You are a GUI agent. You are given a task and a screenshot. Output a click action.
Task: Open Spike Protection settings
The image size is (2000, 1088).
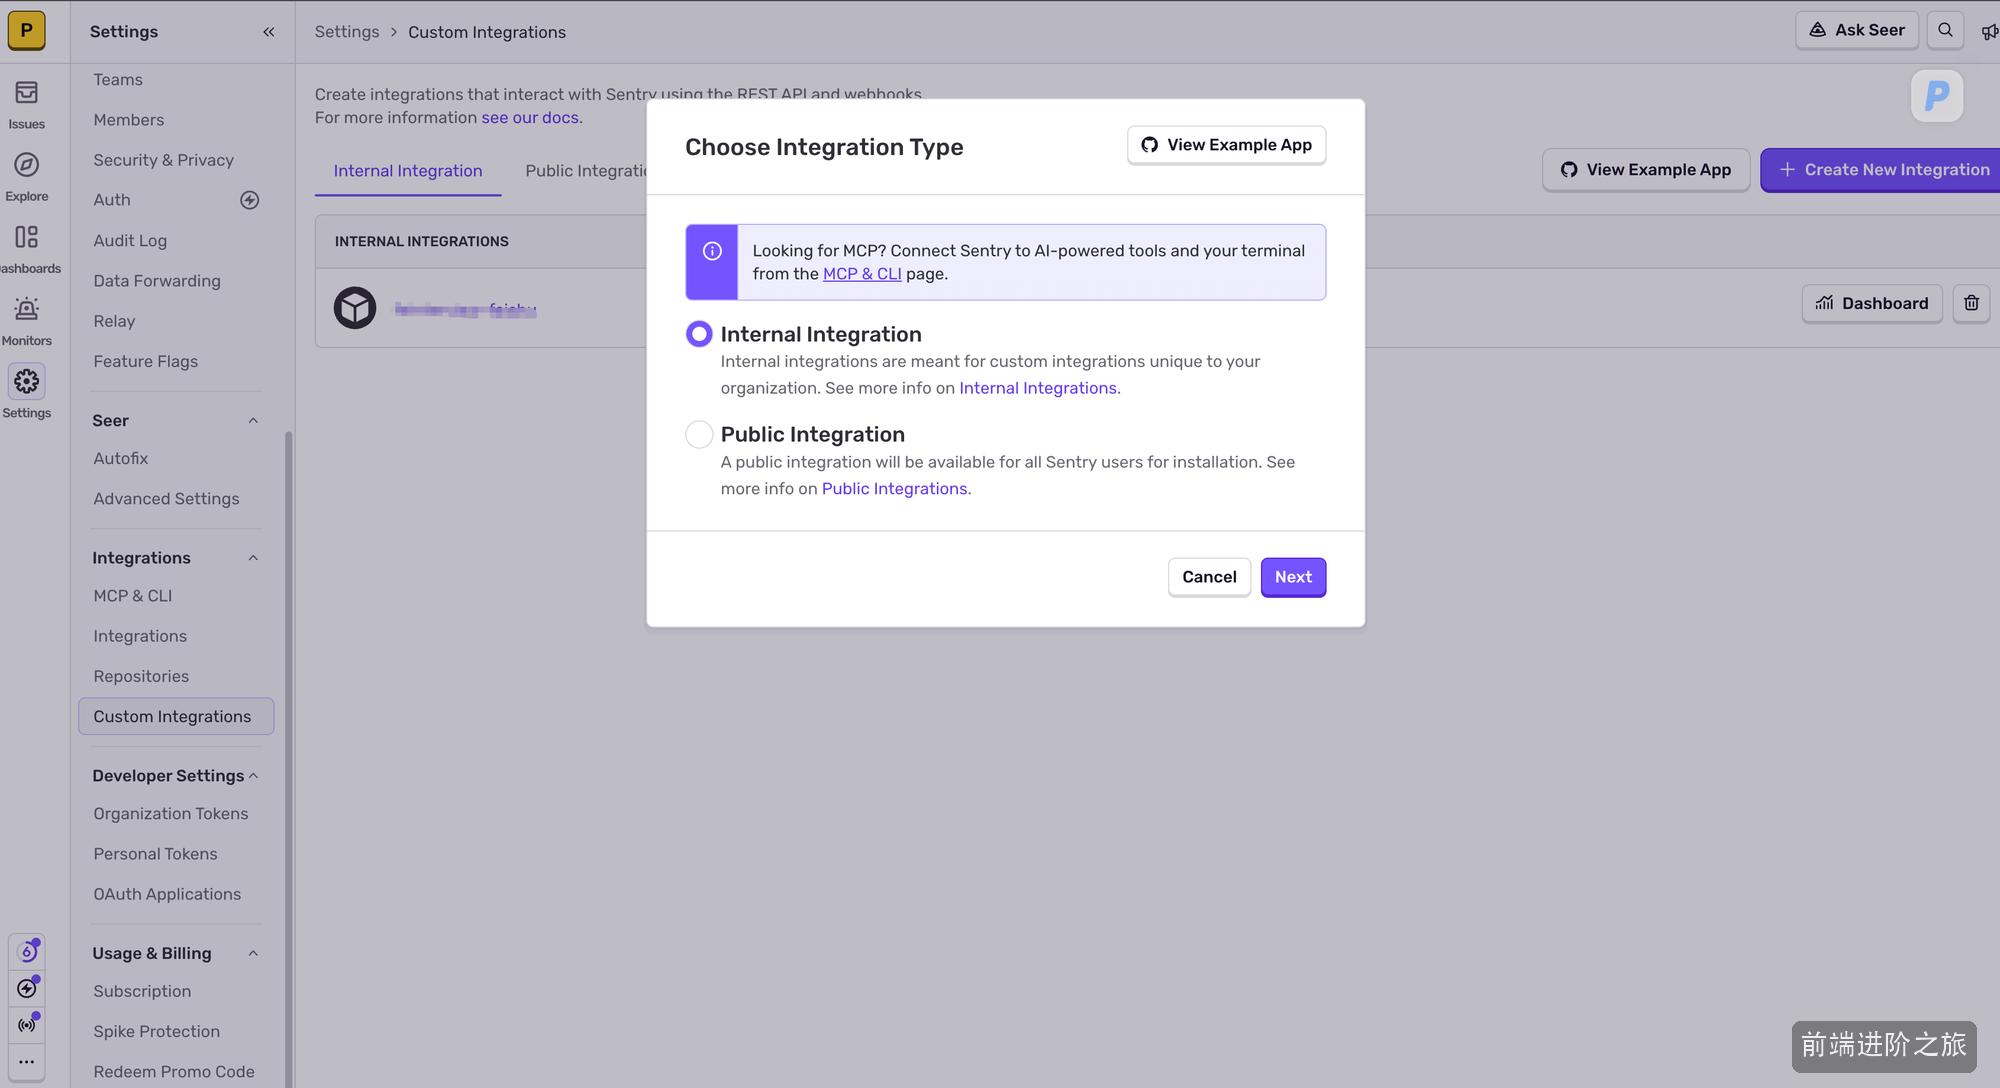pyautogui.click(x=157, y=1031)
